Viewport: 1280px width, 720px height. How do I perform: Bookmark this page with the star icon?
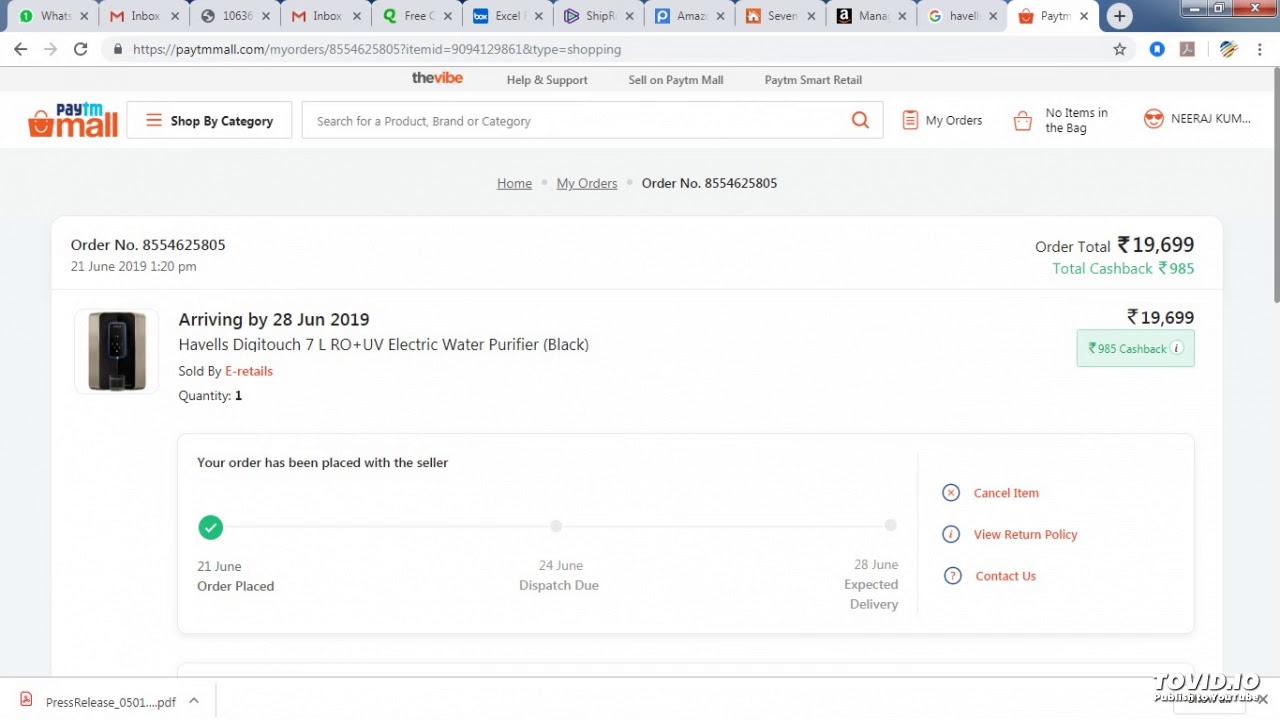[1120, 49]
